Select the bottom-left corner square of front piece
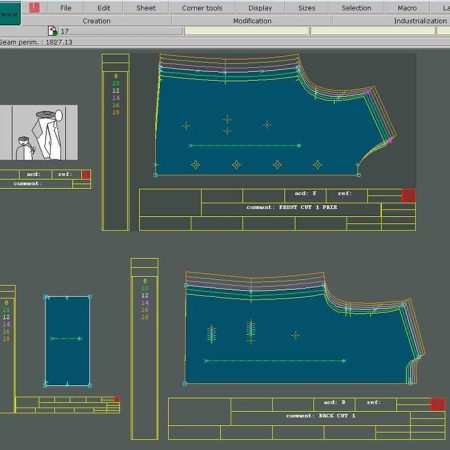 [x=155, y=175]
